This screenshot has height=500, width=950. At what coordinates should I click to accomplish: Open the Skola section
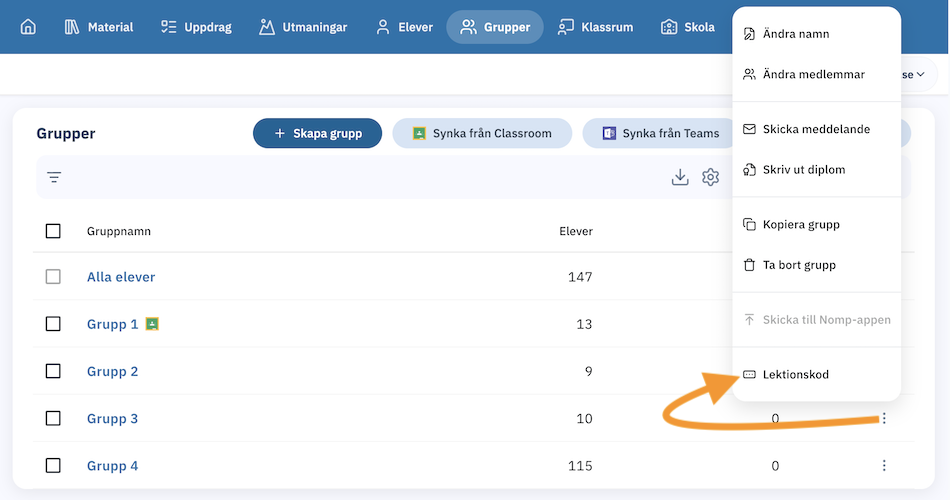pos(688,27)
